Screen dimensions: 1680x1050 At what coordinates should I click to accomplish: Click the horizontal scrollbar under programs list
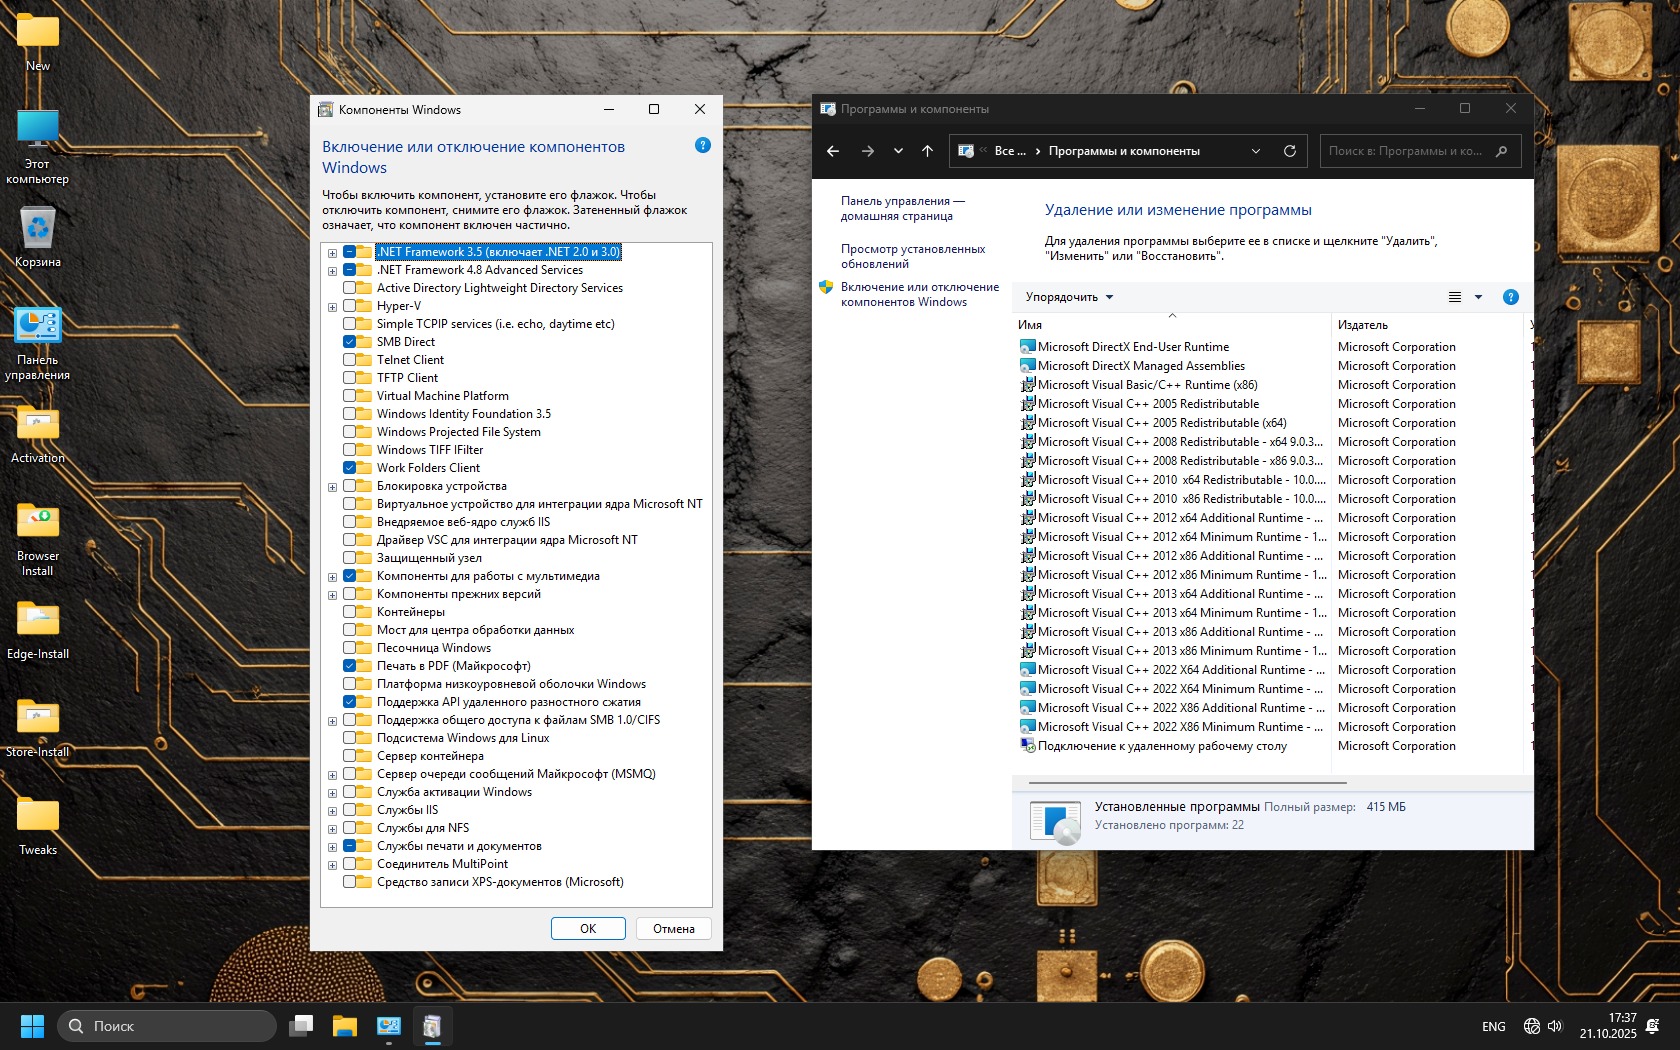[1187, 782]
